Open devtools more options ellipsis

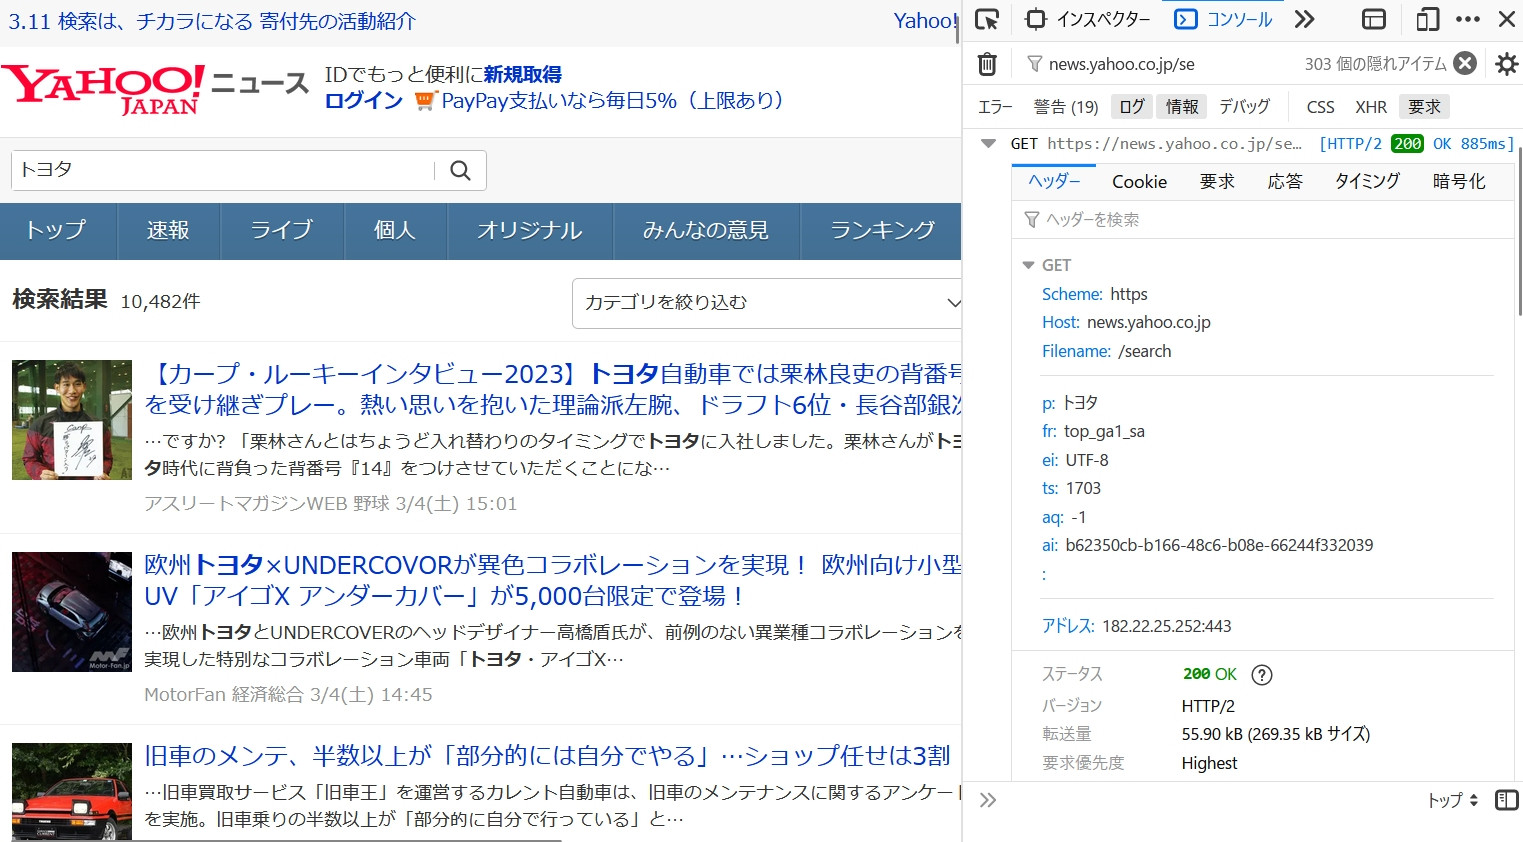coord(1468,19)
